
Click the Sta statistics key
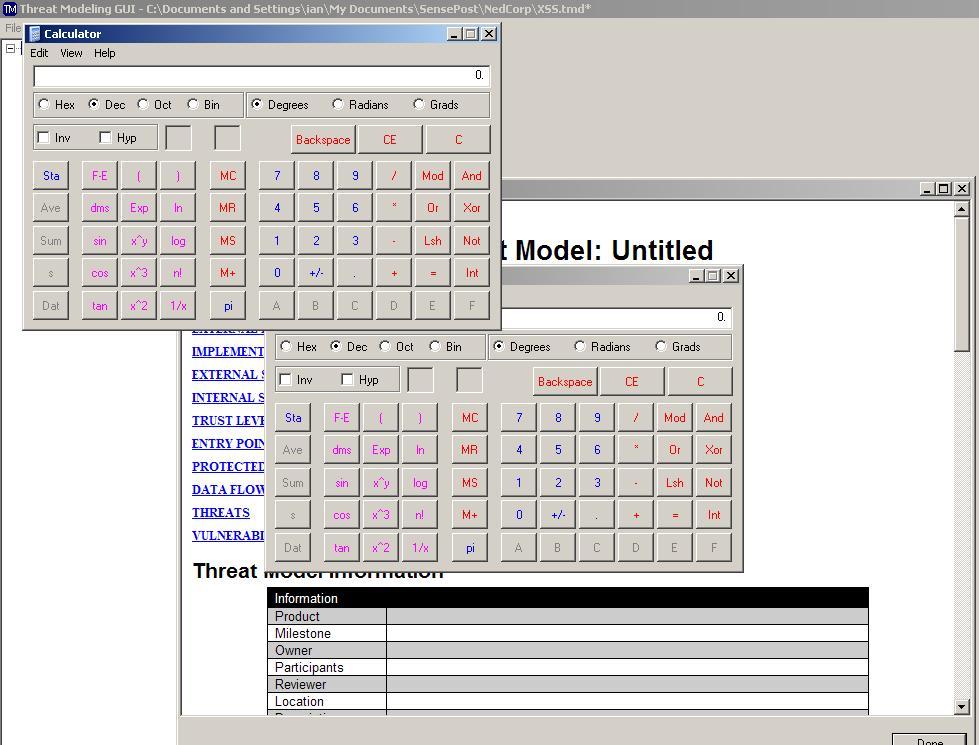tap(50, 175)
